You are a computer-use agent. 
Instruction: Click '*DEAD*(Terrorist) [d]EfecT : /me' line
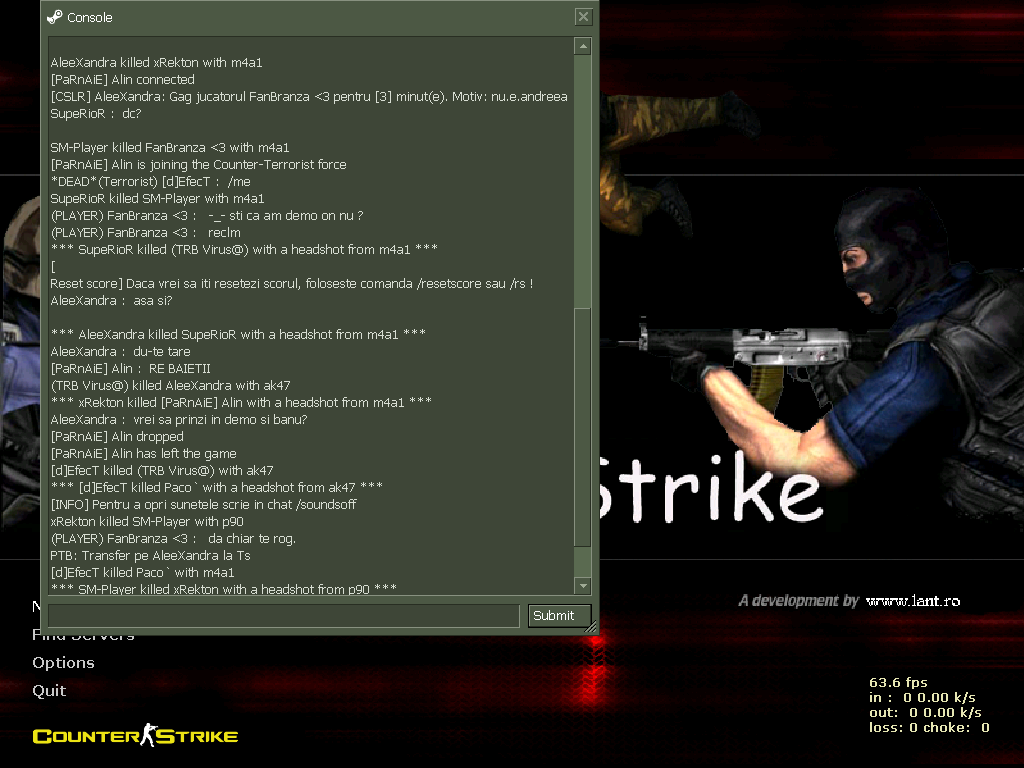pos(150,182)
